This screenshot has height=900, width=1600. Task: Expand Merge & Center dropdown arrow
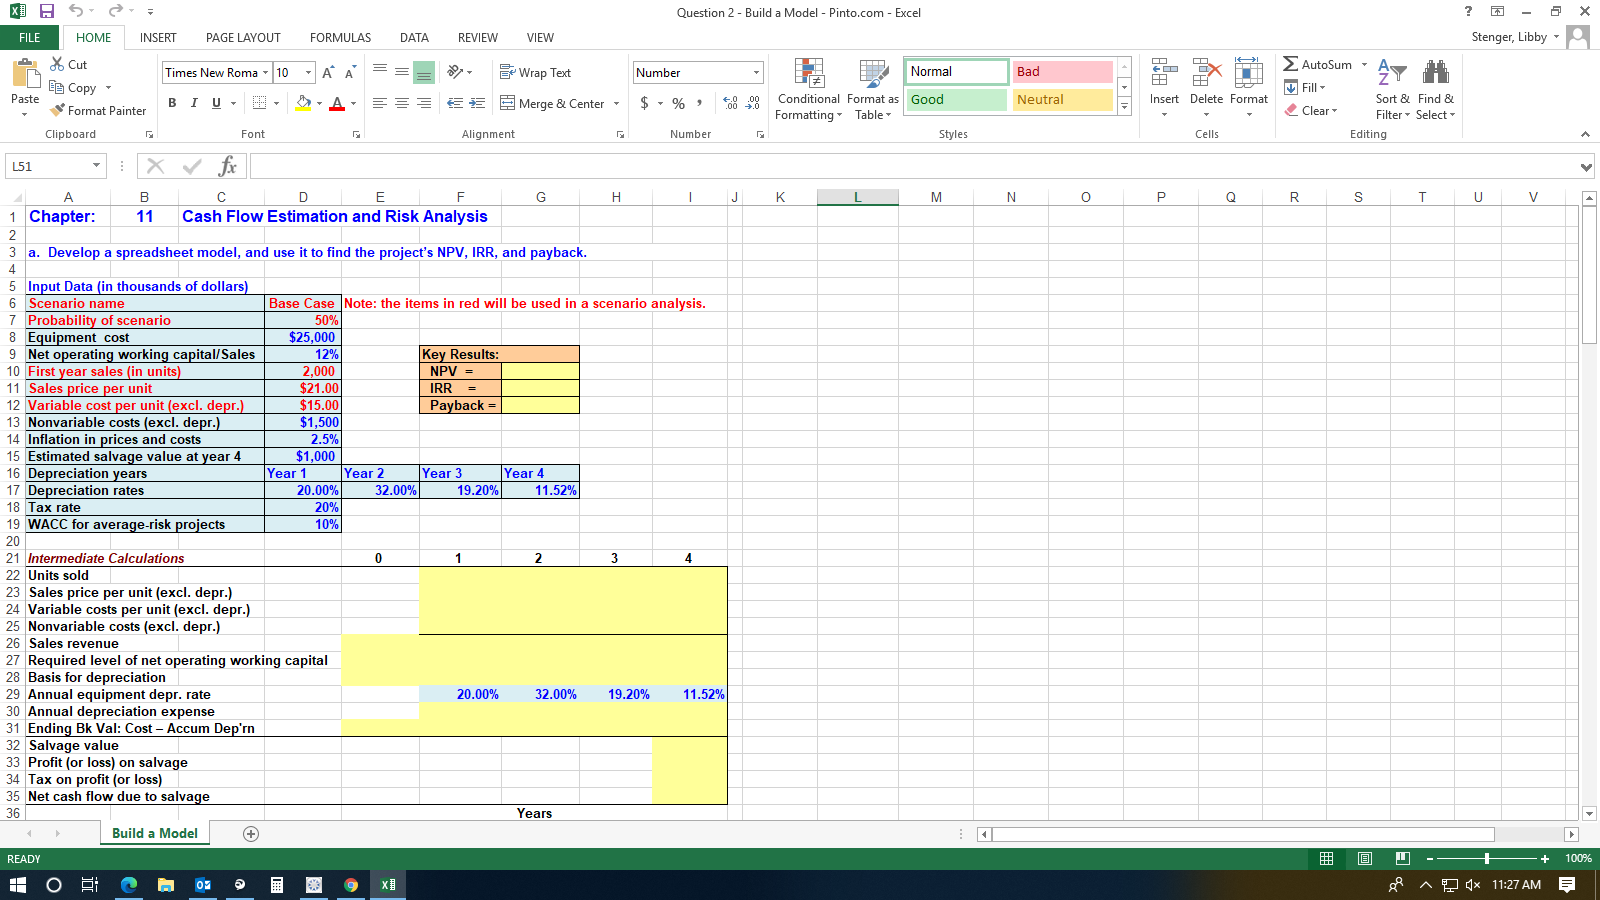tap(616, 103)
